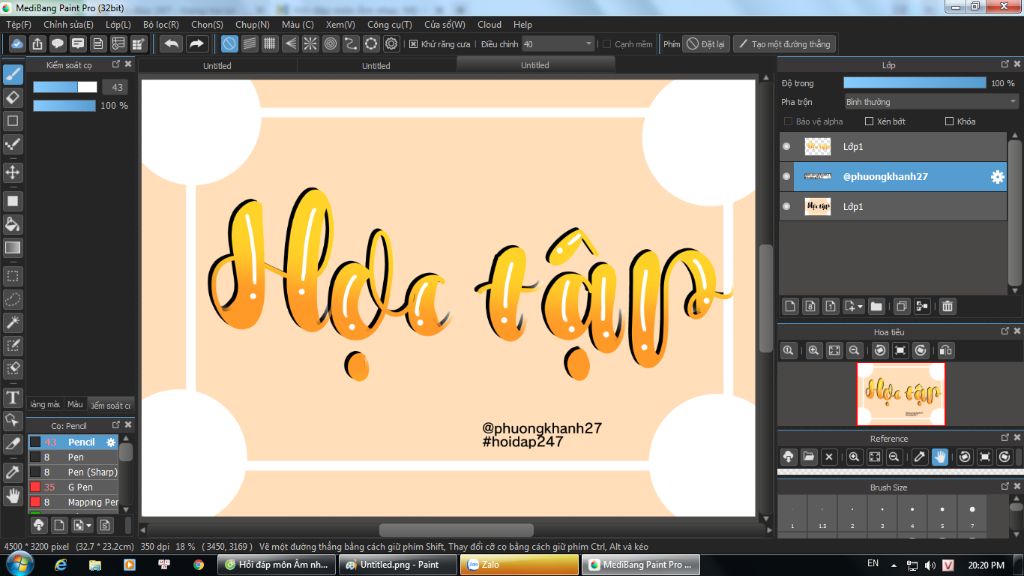
Task: Select the Text tool
Action: (12, 397)
